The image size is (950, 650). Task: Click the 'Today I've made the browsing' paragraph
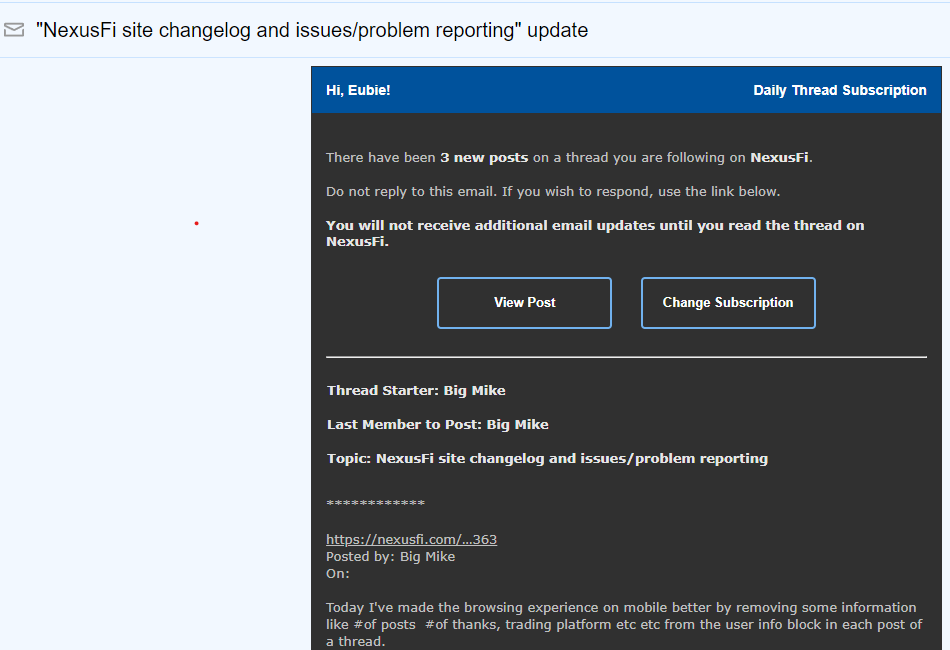click(624, 625)
